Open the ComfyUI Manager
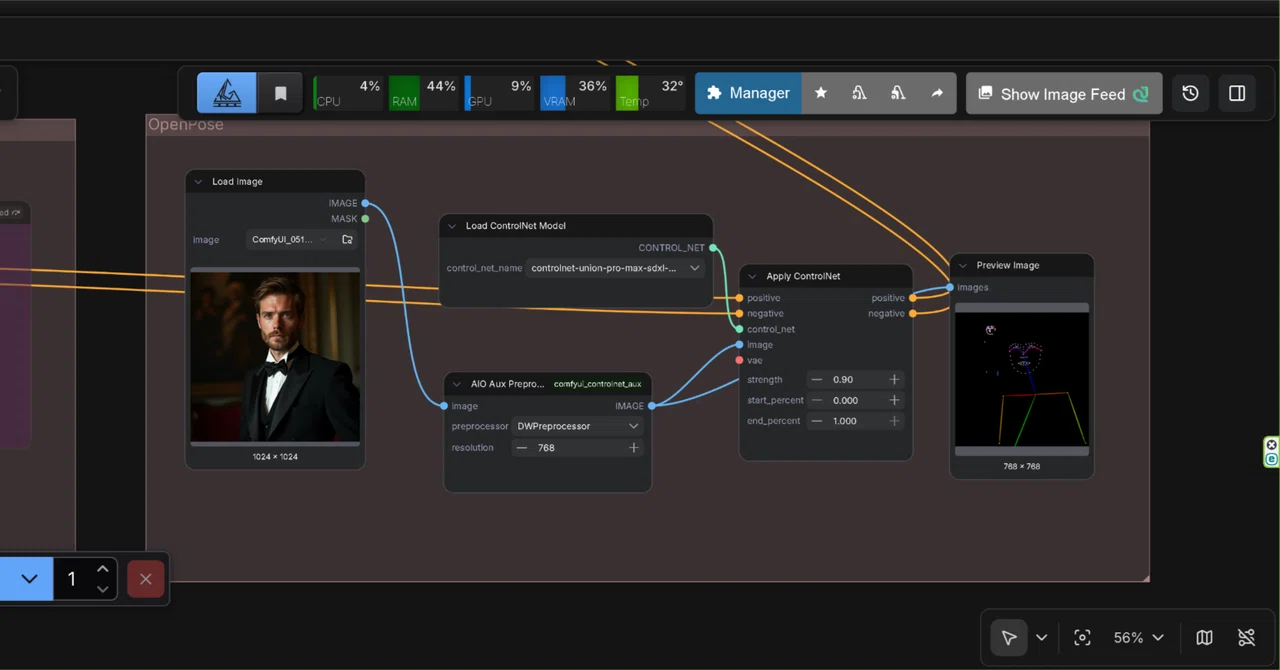Screen dimensions: 1280x670 tap(748, 93)
